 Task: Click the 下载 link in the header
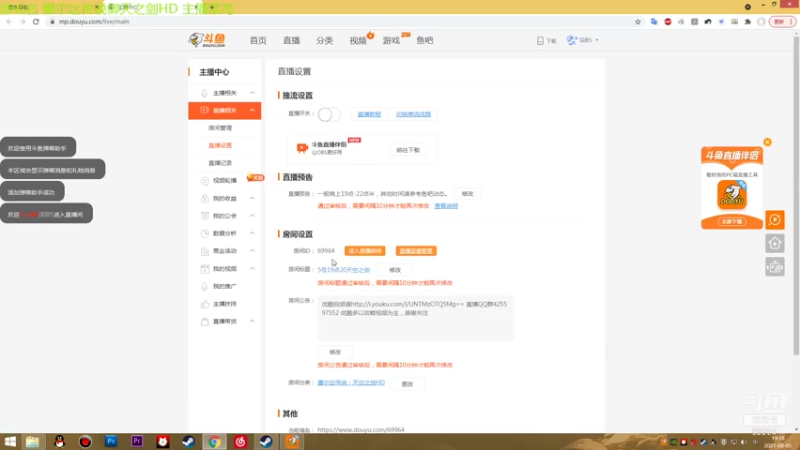(546, 40)
